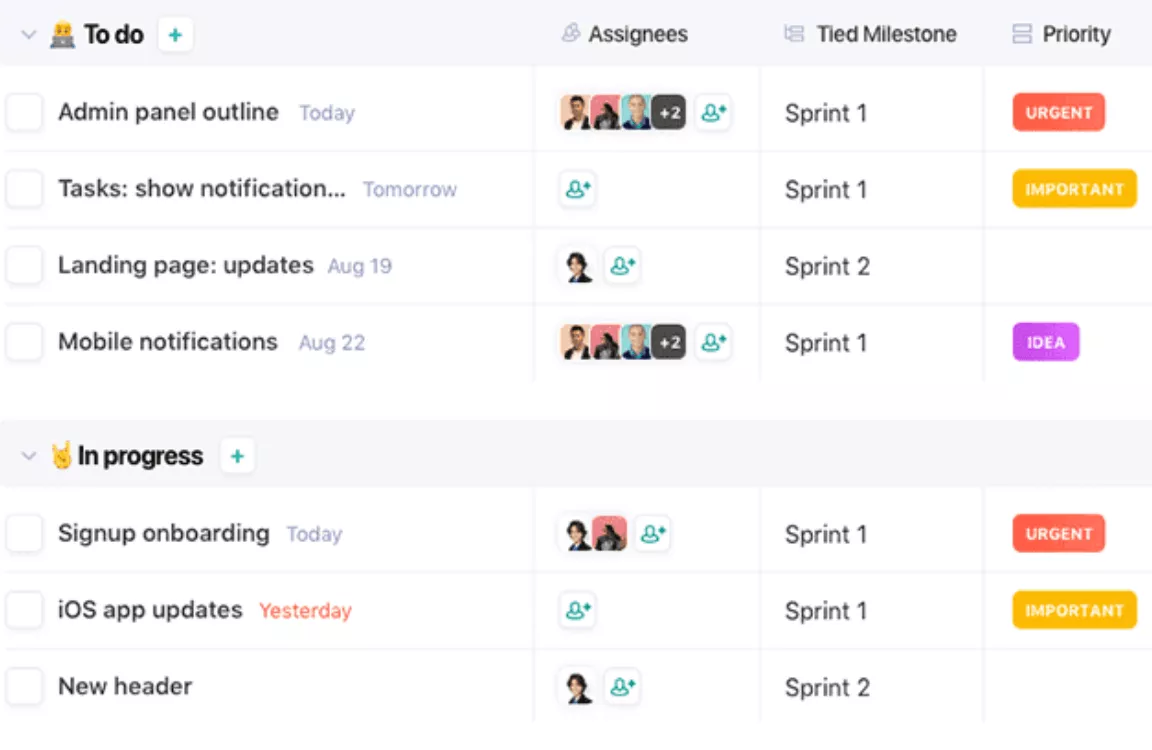The image size is (1152, 750).
Task: Open the Mobile notifications task
Action: [168, 342]
